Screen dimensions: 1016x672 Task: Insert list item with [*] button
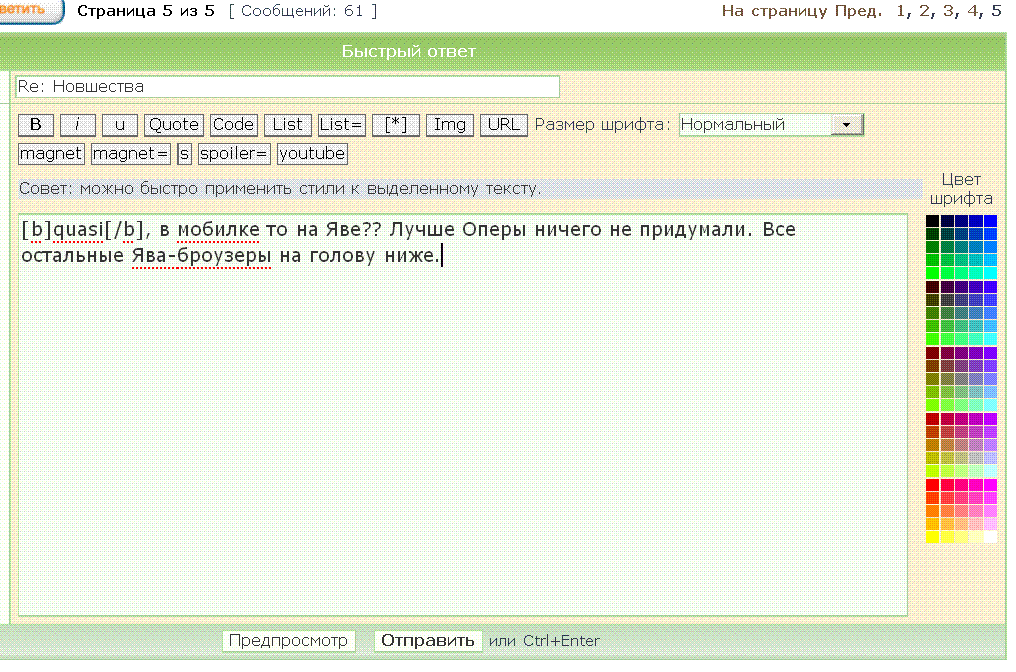(x=395, y=125)
